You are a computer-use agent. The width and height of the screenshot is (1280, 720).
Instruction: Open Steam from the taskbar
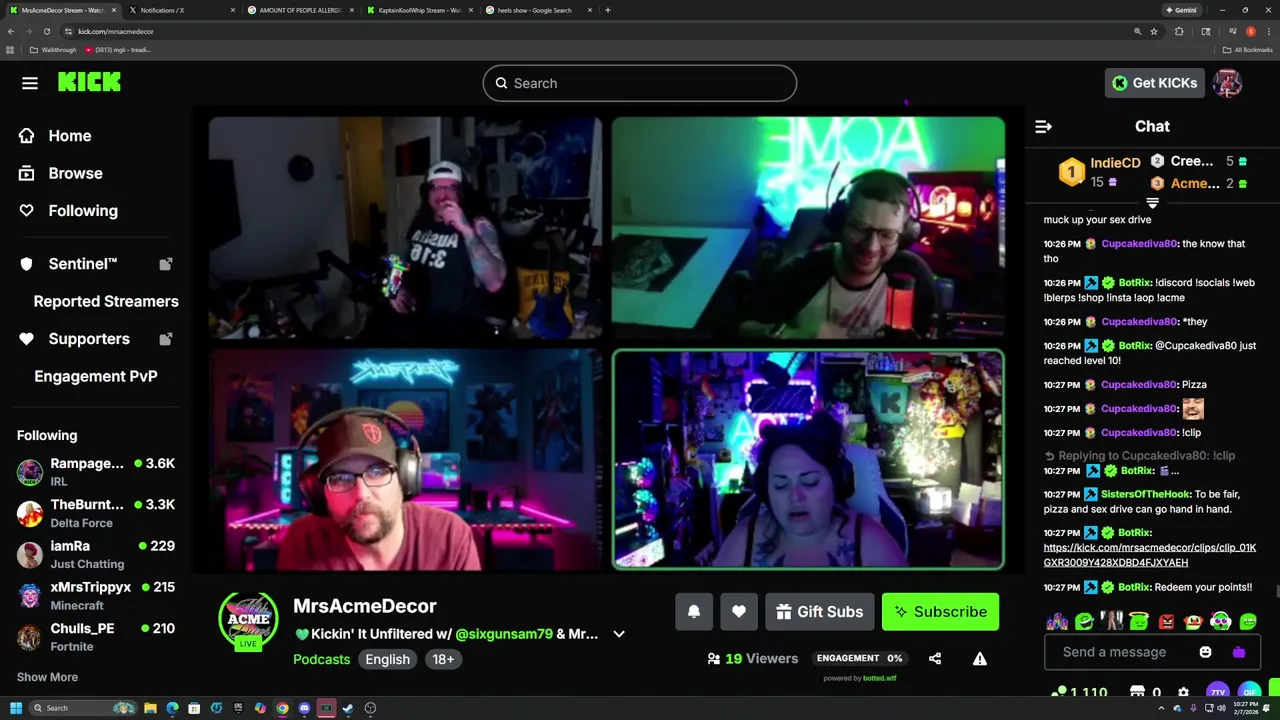coord(348,708)
